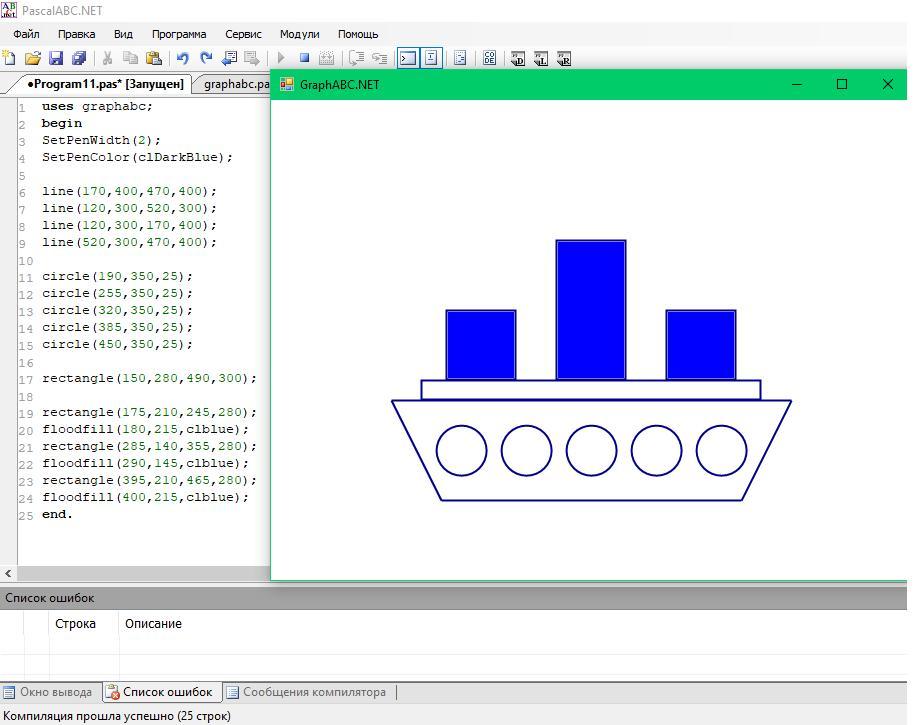Toggle the output window toolbar button
Image resolution: width=915 pixels, height=725 pixels.
pos(408,58)
